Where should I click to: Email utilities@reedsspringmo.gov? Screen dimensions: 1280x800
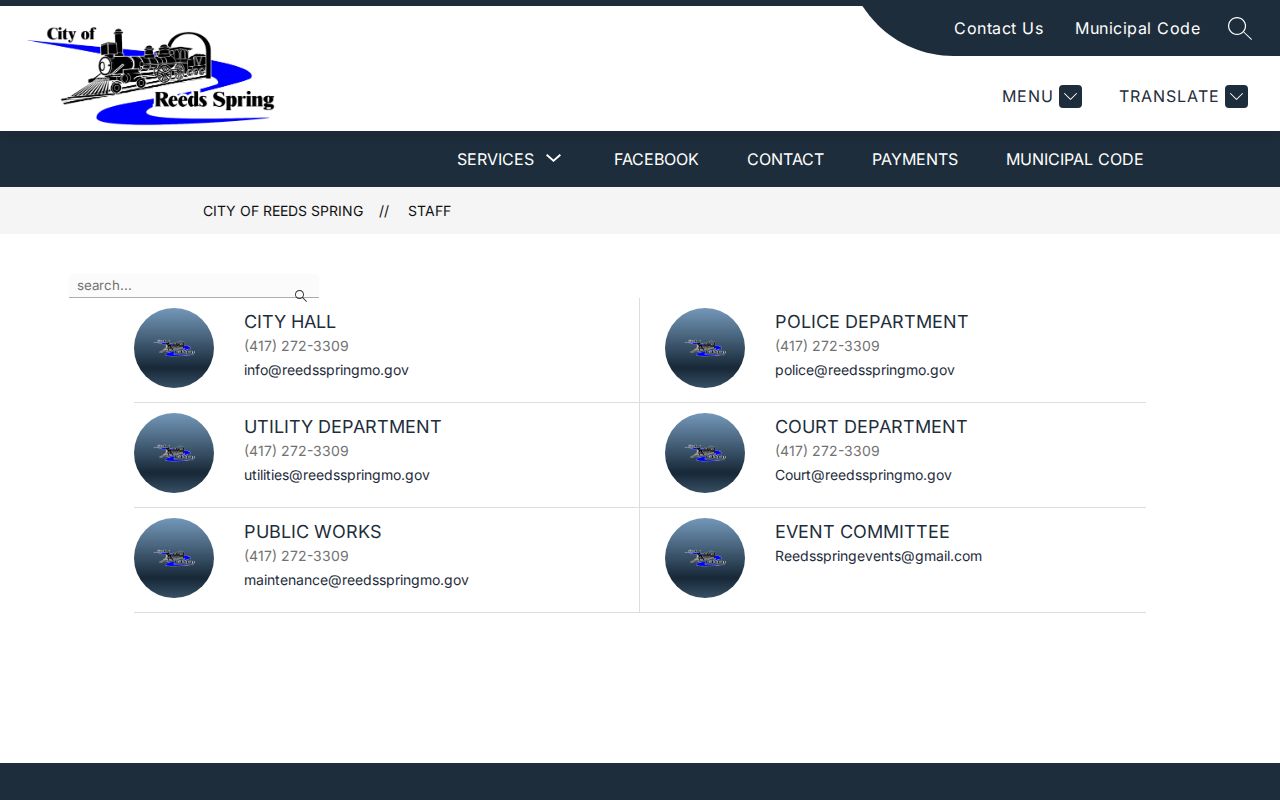337,475
